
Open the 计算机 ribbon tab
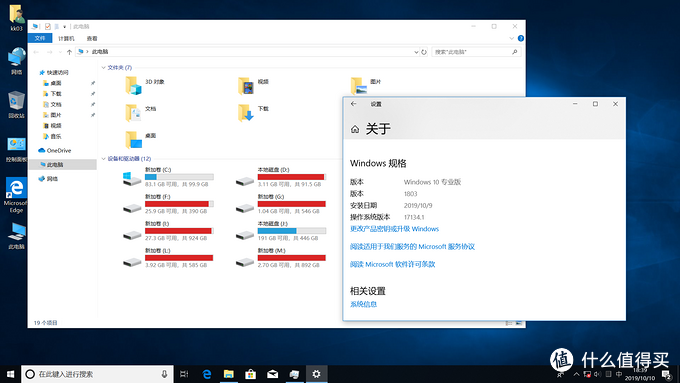point(66,38)
